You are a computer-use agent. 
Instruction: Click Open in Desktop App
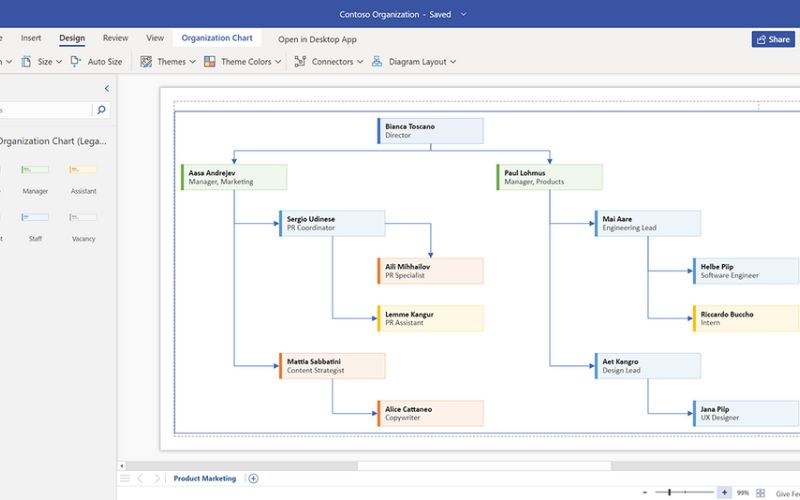point(317,39)
